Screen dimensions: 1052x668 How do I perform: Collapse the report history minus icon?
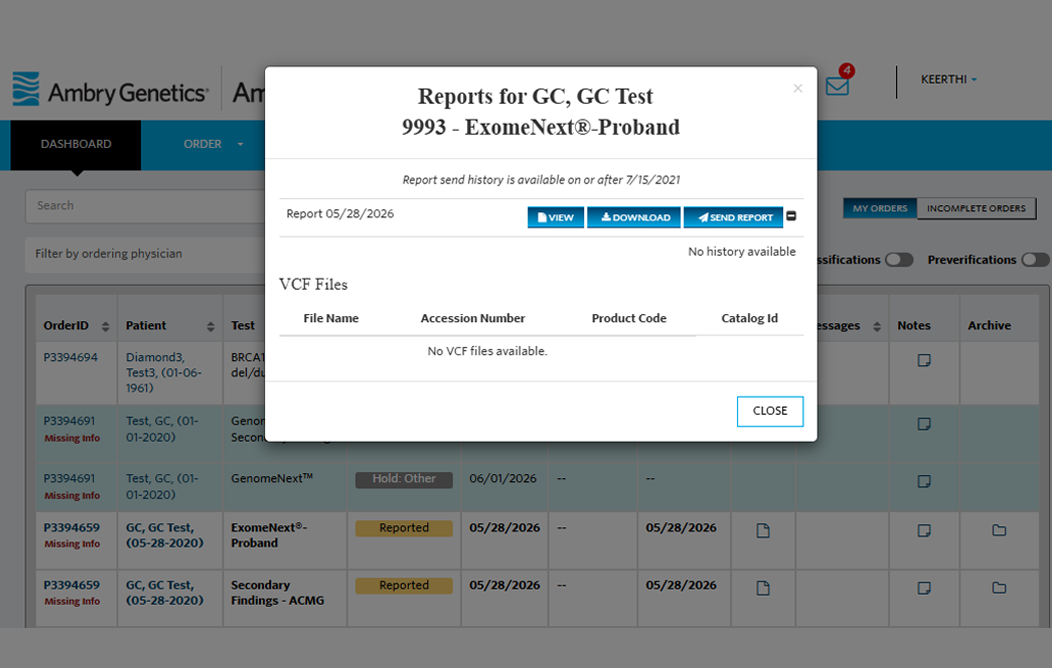(x=792, y=216)
